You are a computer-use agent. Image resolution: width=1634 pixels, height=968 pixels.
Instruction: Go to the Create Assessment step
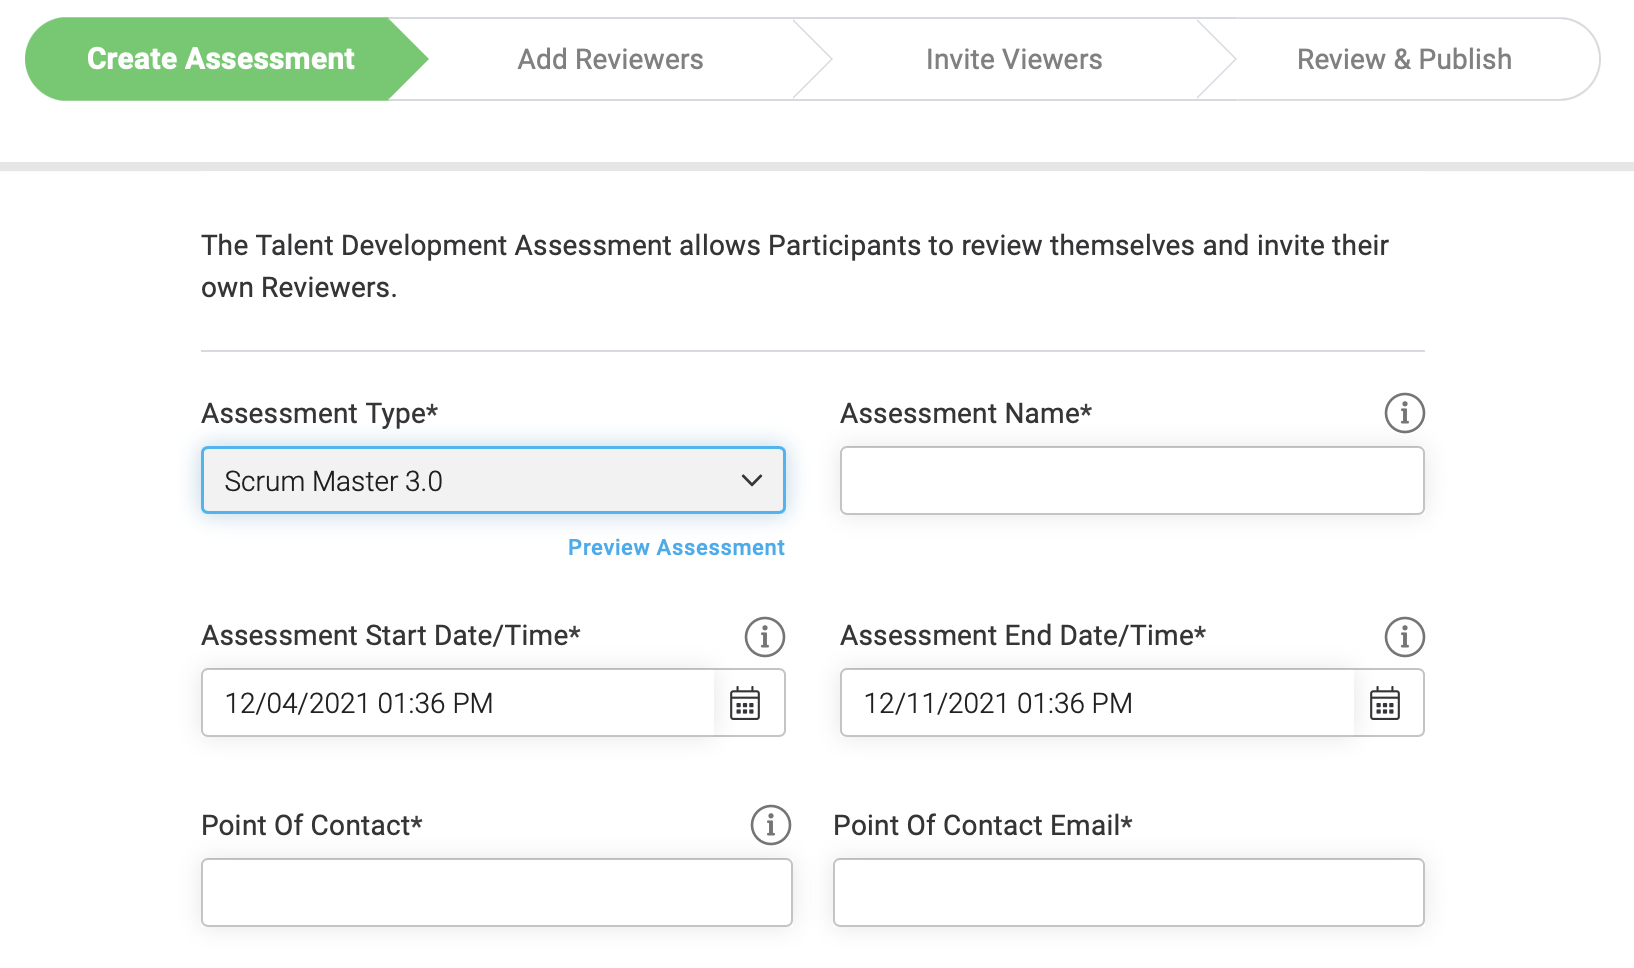tap(221, 59)
